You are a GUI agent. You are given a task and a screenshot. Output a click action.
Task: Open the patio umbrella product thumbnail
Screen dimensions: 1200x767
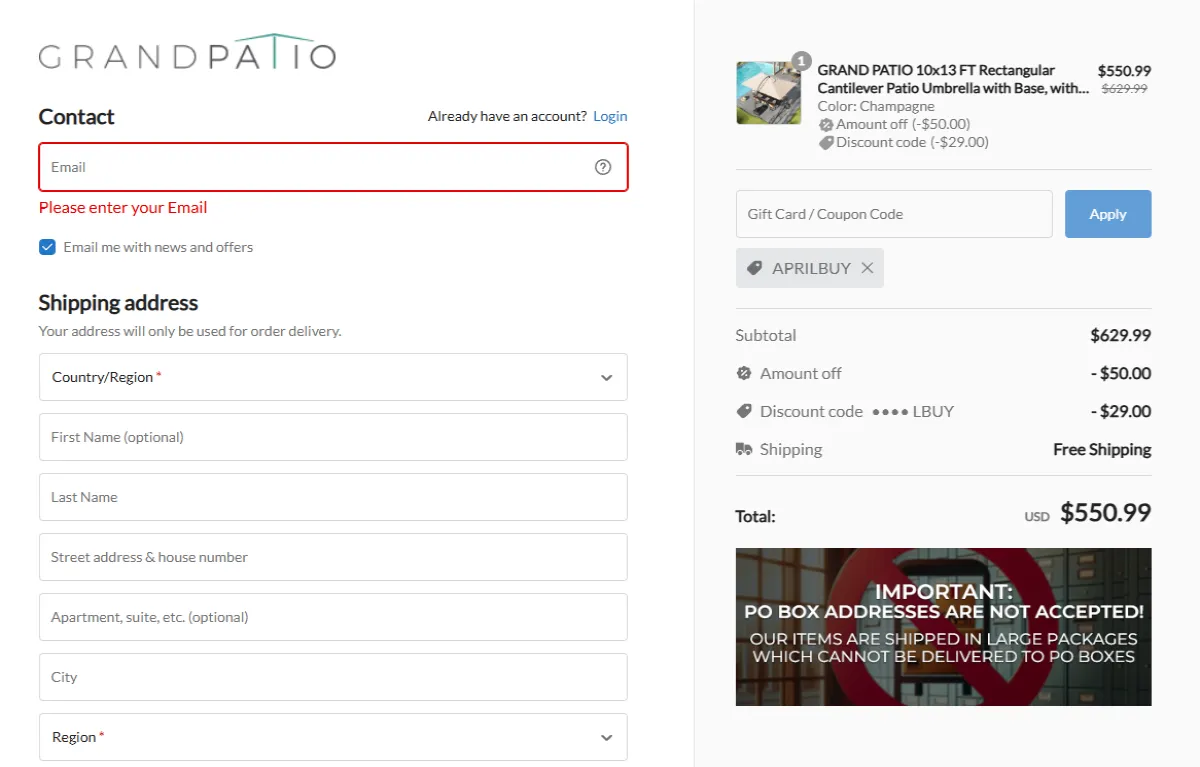click(x=768, y=93)
